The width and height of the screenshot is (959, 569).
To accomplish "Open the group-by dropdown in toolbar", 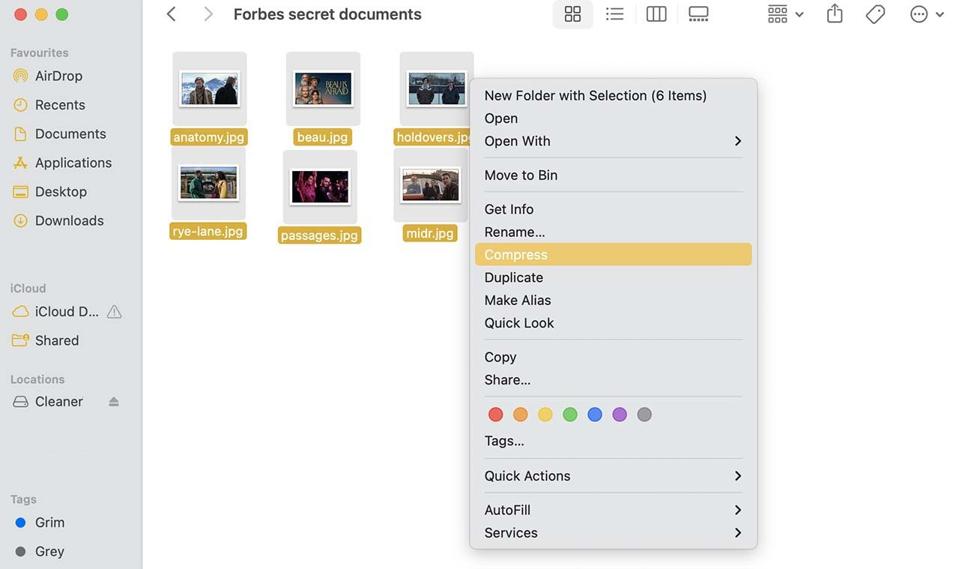I will click(x=785, y=14).
